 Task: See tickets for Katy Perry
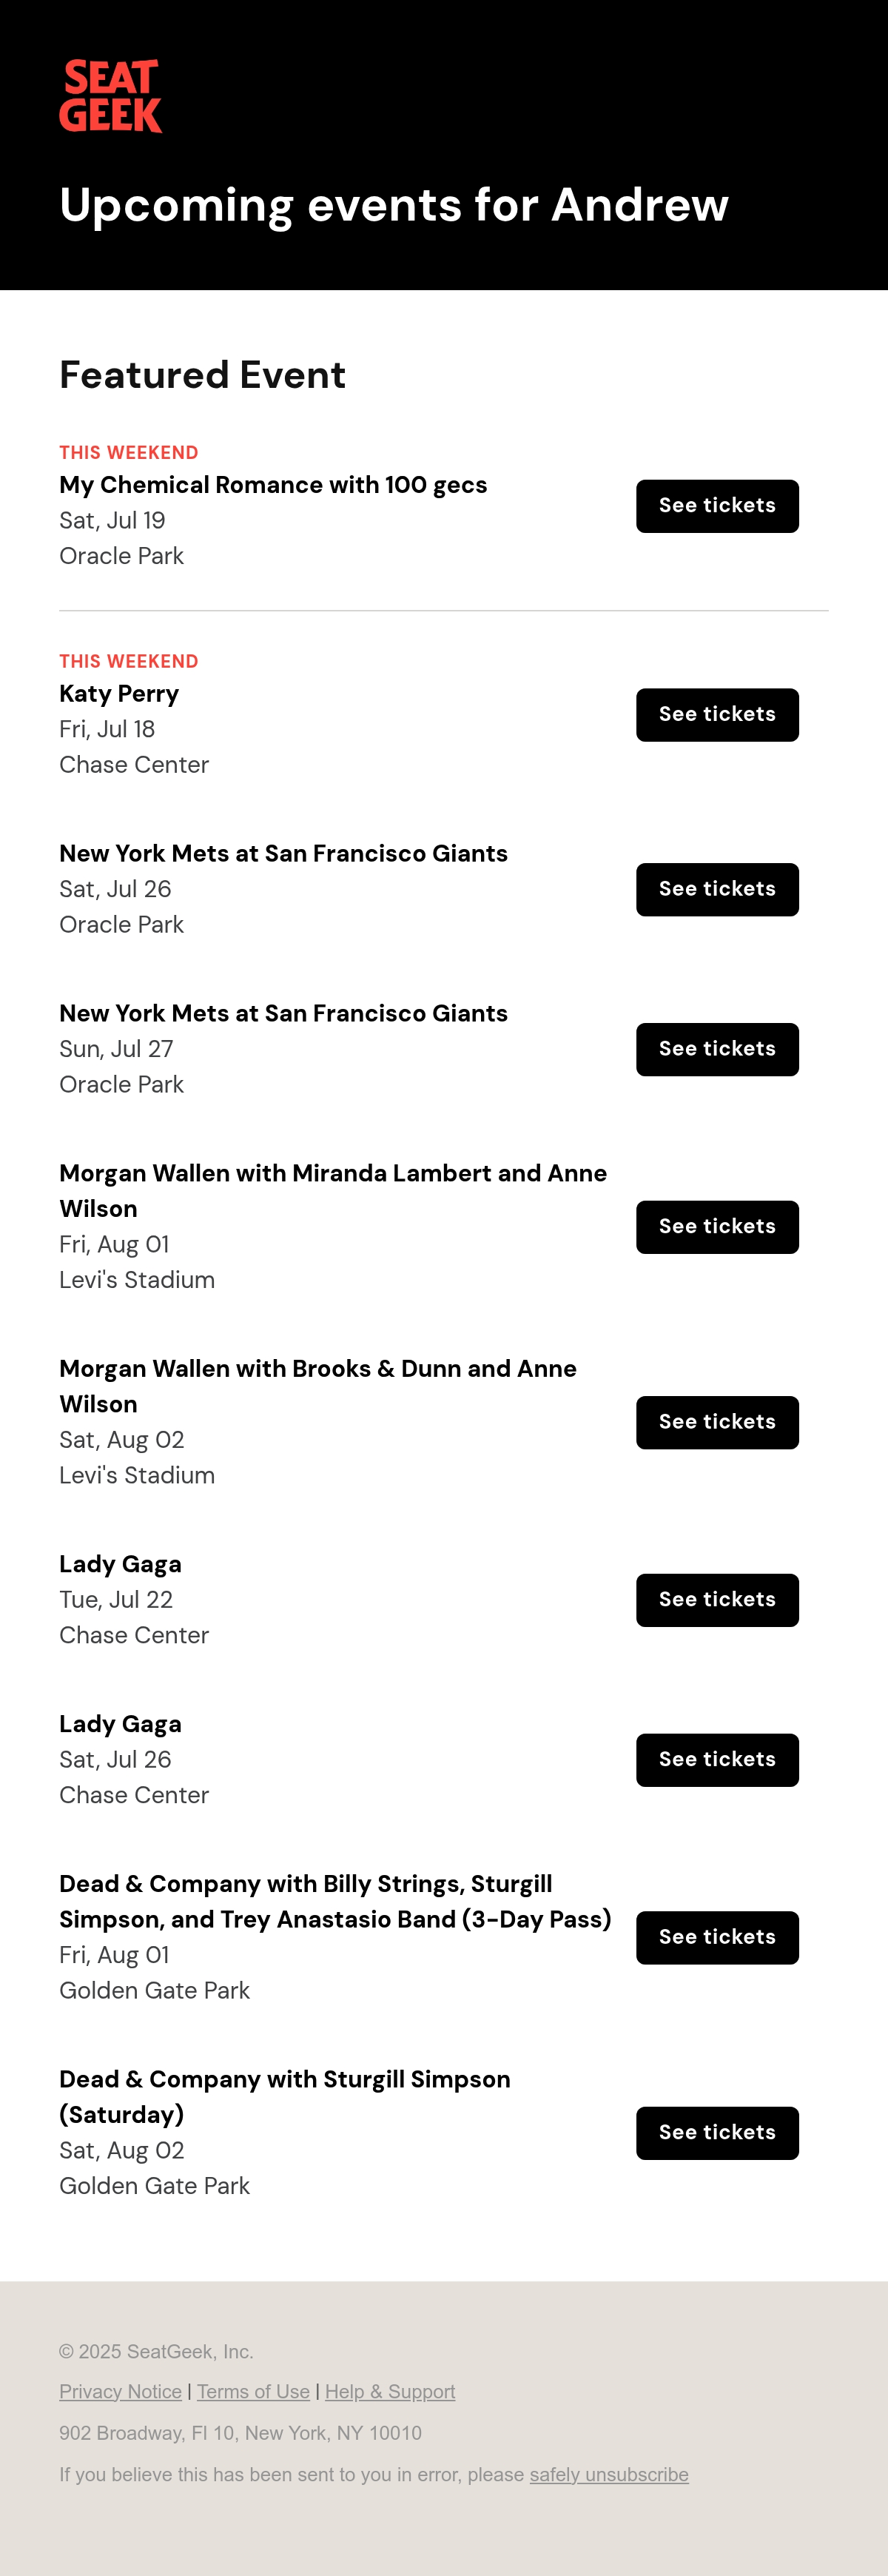pyautogui.click(x=717, y=715)
